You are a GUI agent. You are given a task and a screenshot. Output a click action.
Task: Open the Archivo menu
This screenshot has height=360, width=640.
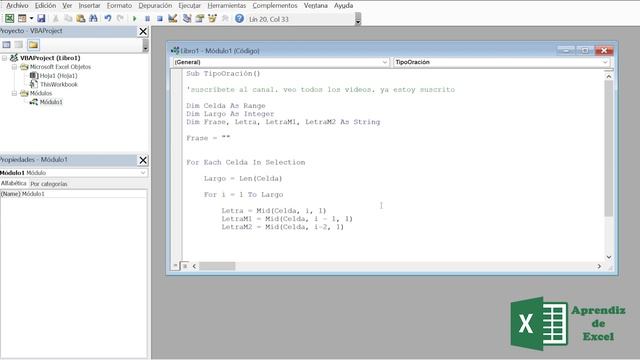coord(17,5)
